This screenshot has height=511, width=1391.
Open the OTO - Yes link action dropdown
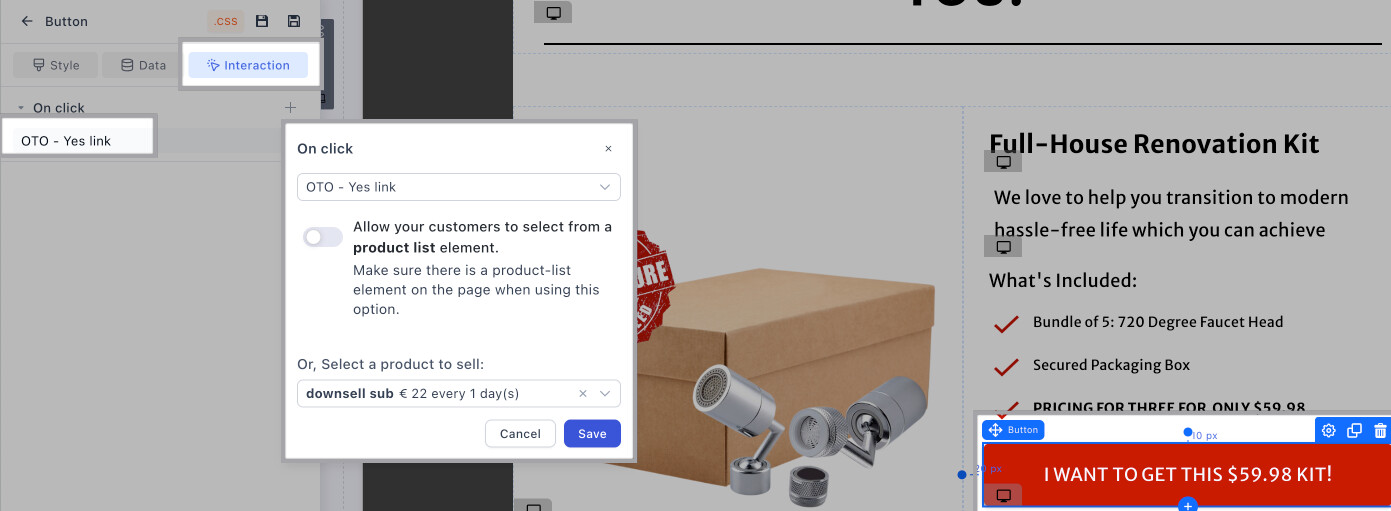[458, 187]
